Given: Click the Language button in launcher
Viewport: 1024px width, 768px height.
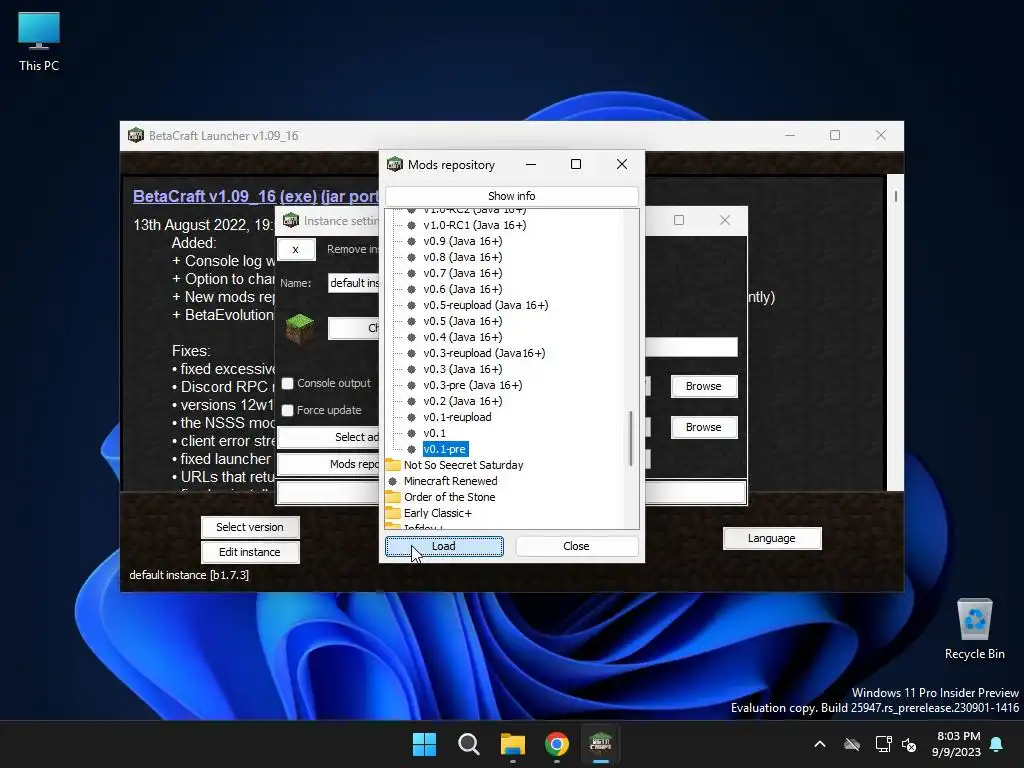Looking at the screenshot, I should coord(772,538).
